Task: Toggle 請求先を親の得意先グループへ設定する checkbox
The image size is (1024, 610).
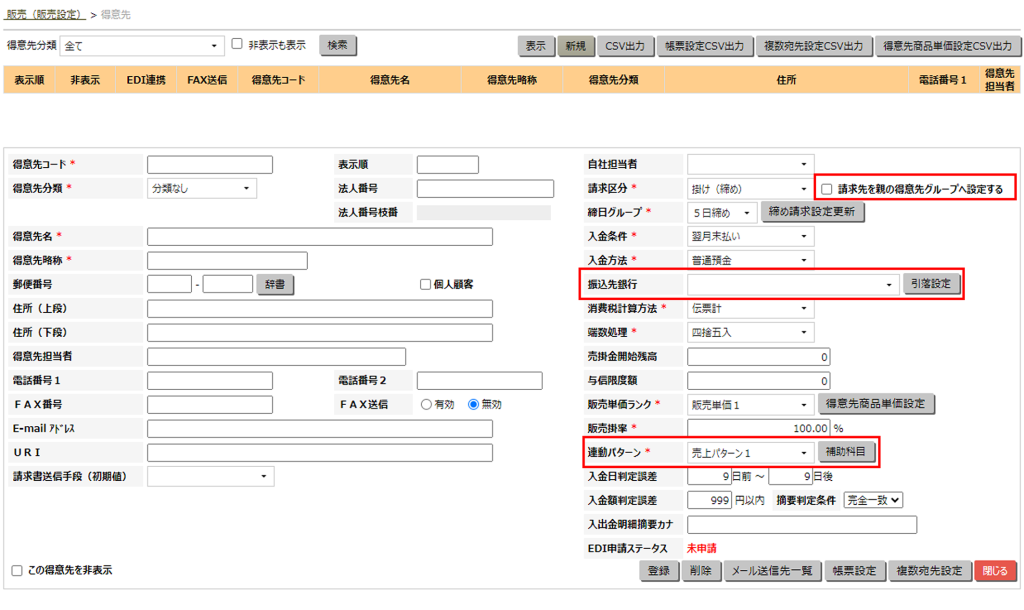Action: point(827,189)
